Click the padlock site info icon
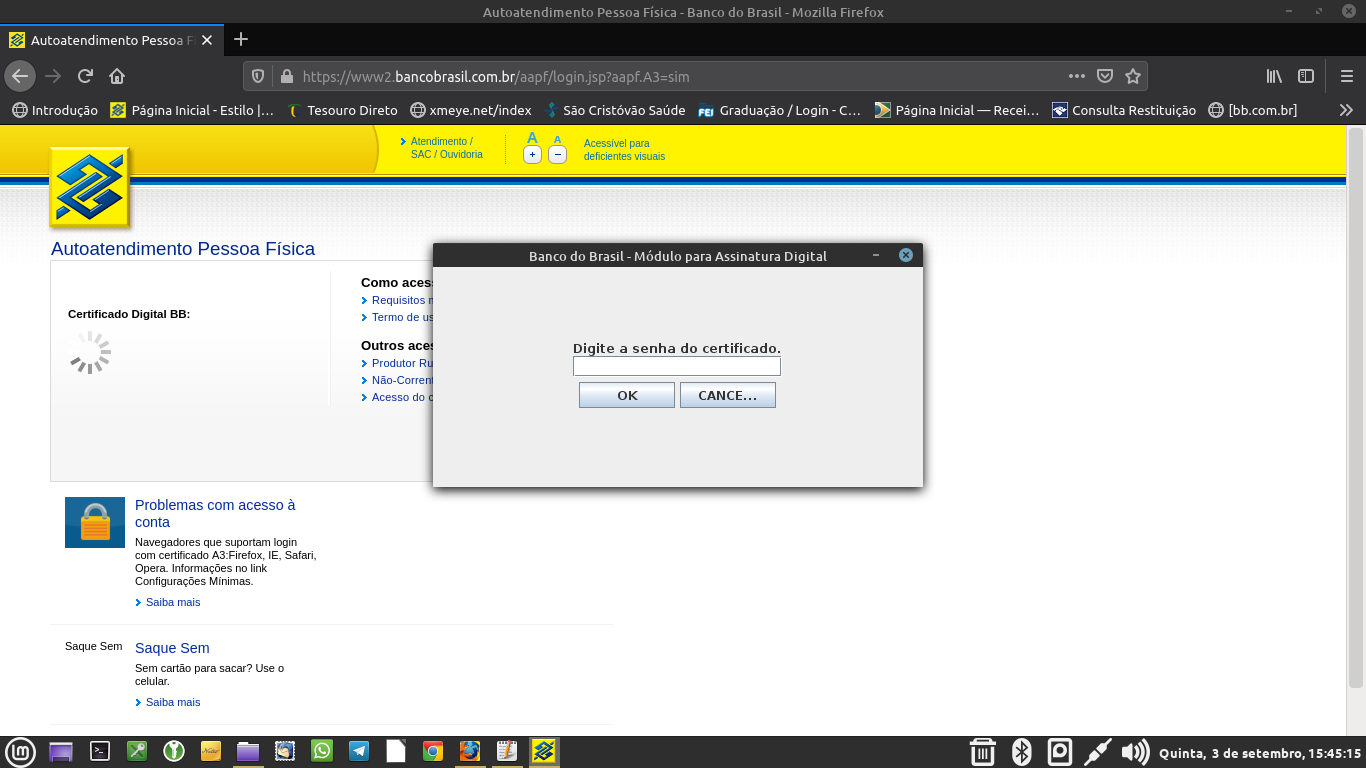This screenshot has width=1366, height=768. point(286,76)
